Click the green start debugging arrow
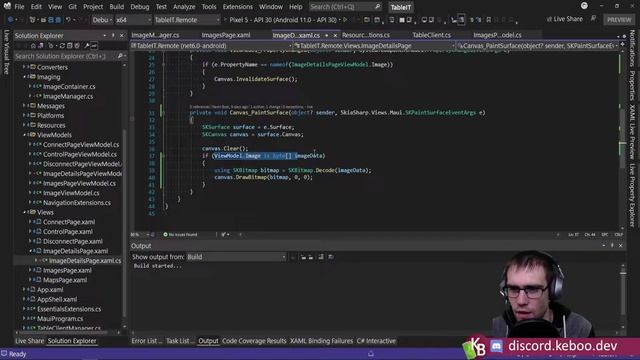Image resolution: width=640 pixels, height=360 pixels. pyautogui.click(x=345, y=20)
